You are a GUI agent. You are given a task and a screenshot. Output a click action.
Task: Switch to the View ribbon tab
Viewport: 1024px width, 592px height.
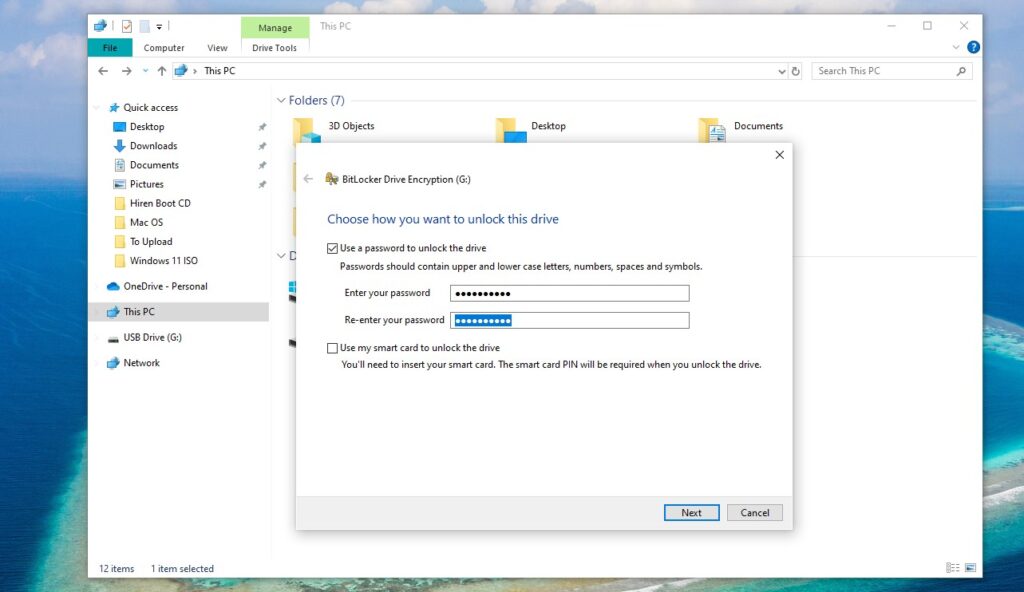pos(217,47)
